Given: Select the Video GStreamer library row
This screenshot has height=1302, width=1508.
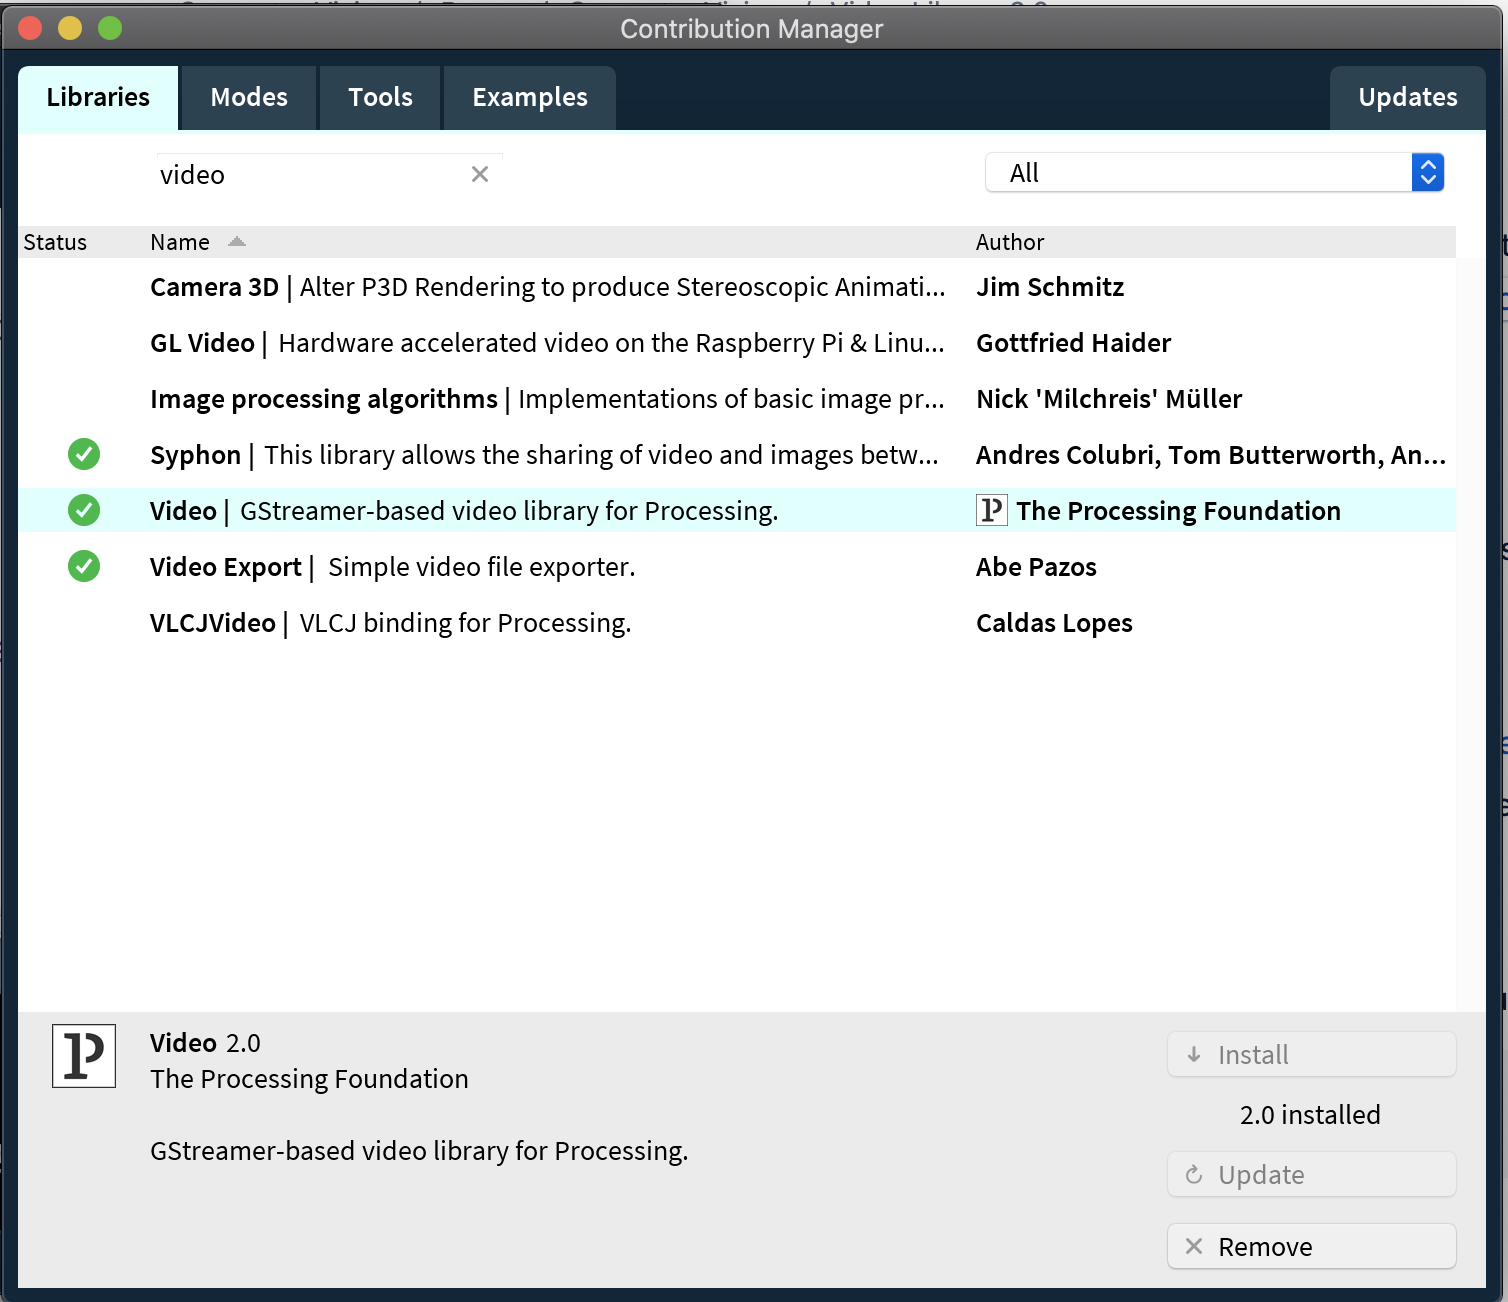Looking at the screenshot, I should coord(737,510).
